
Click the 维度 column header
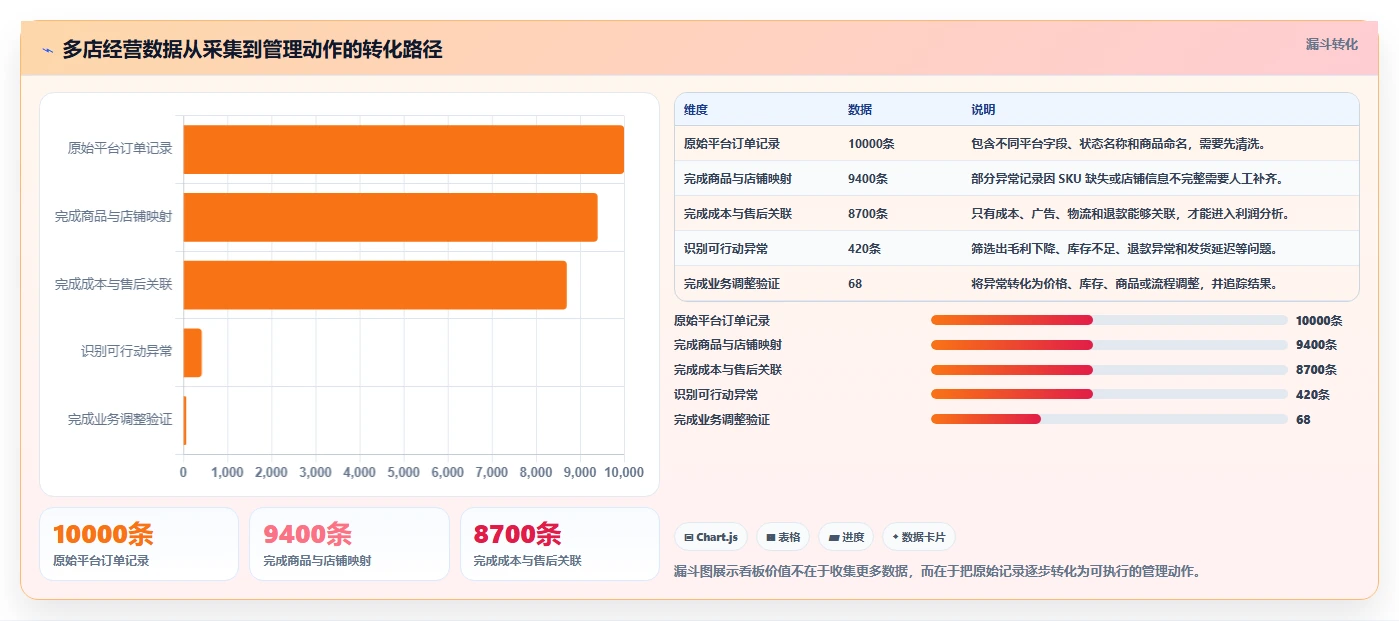(x=696, y=110)
